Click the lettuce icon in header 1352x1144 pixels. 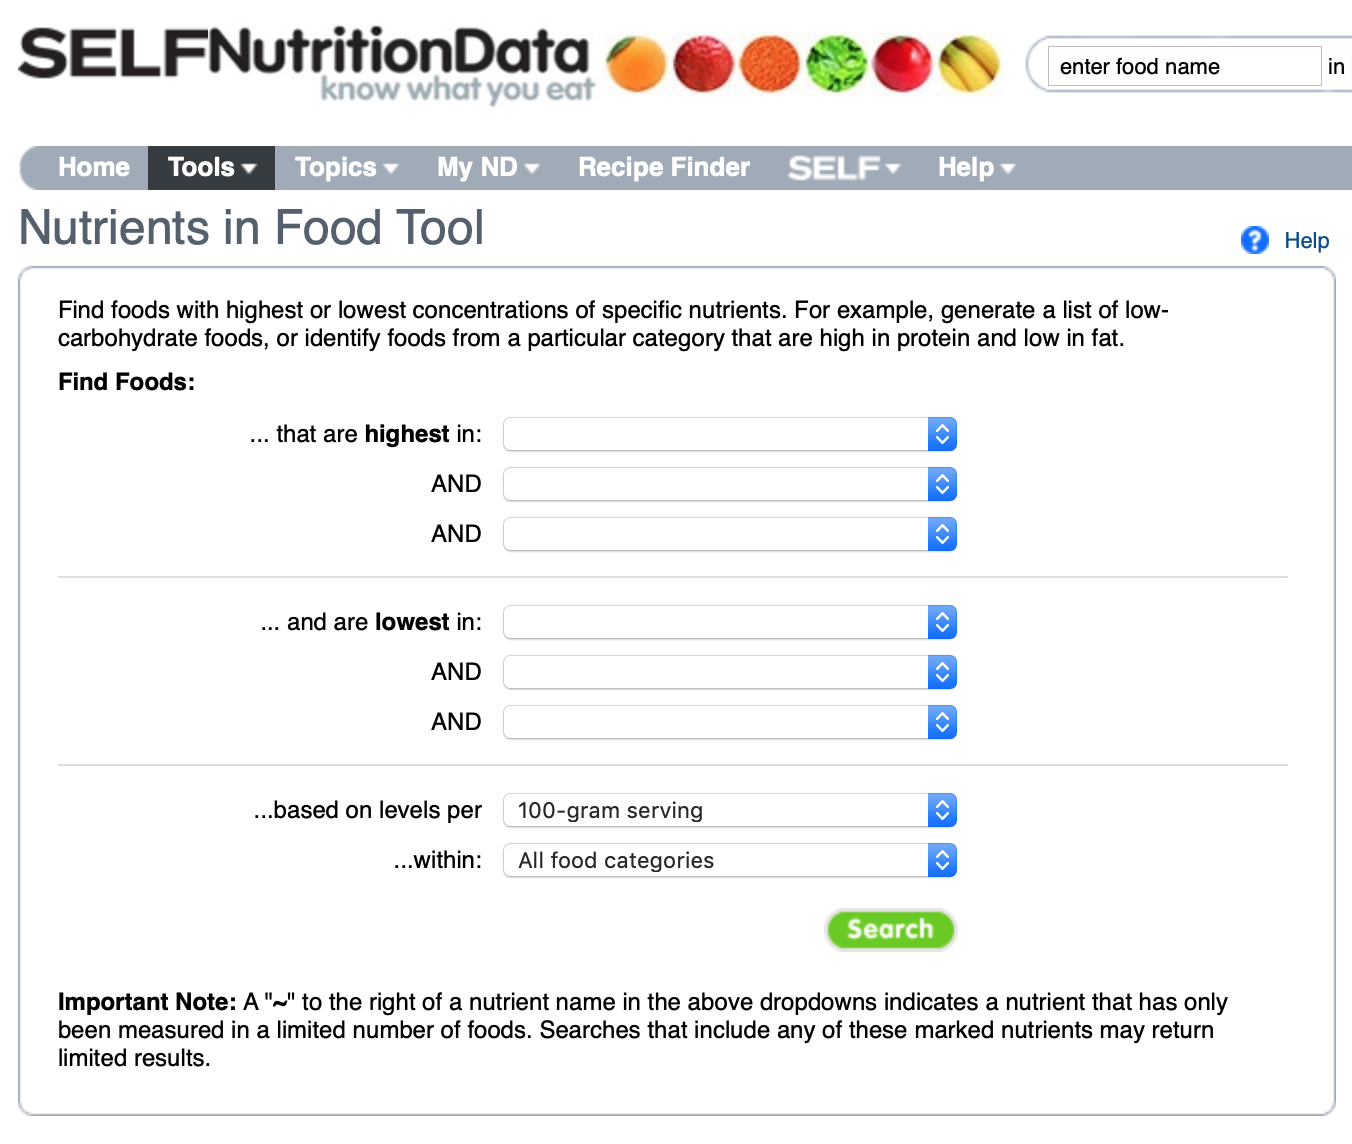tap(836, 63)
